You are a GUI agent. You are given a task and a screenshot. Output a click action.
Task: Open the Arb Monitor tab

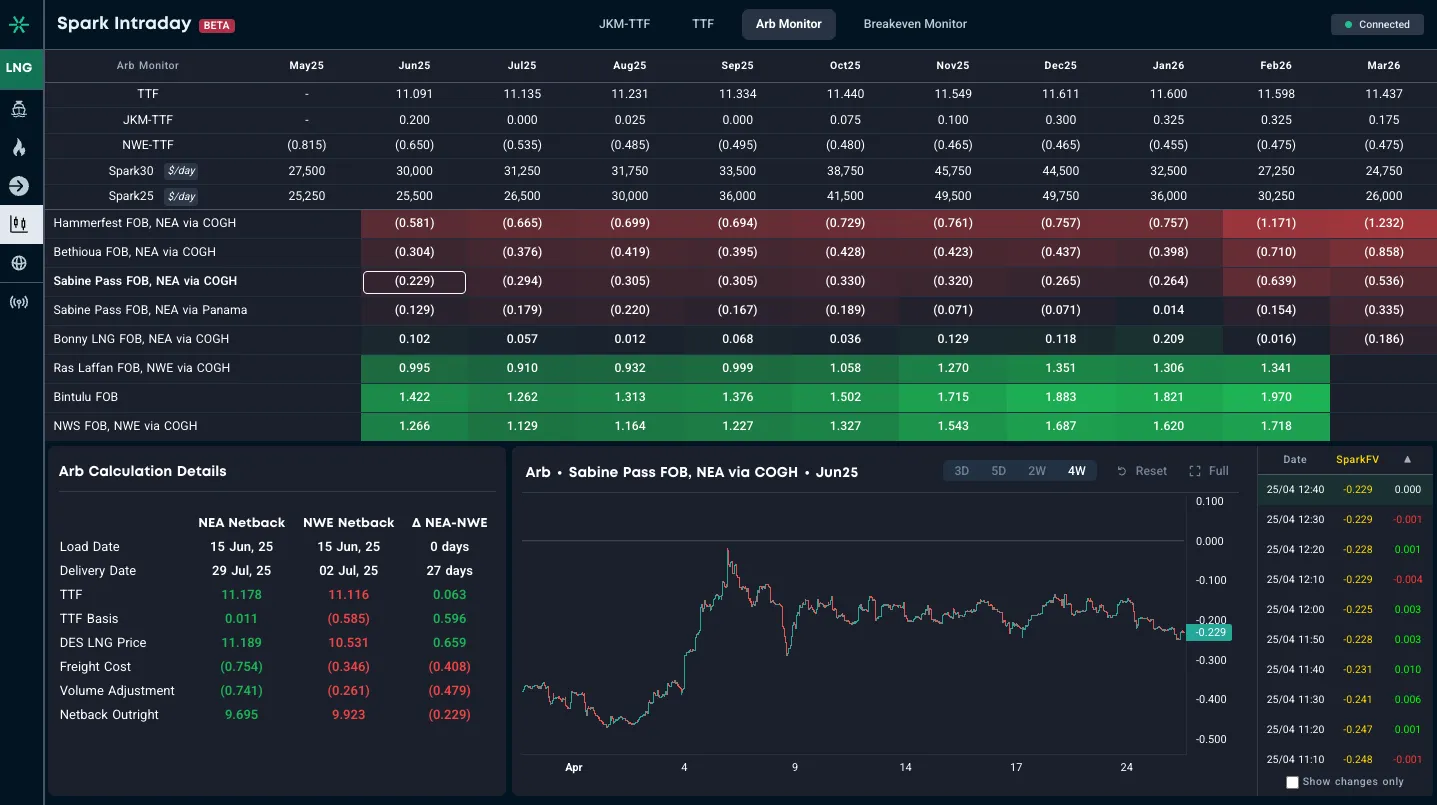[x=789, y=24]
